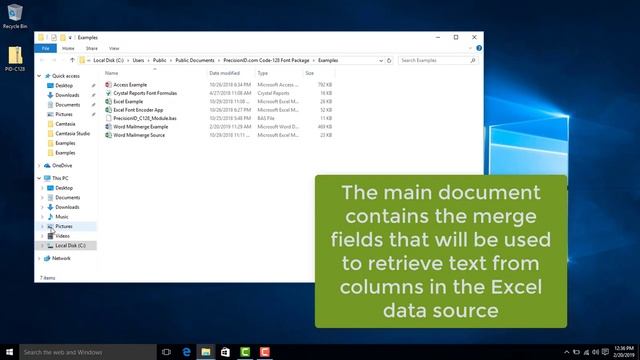
Task: Select Word Mailmerge Source file icon
Action: [108, 135]
